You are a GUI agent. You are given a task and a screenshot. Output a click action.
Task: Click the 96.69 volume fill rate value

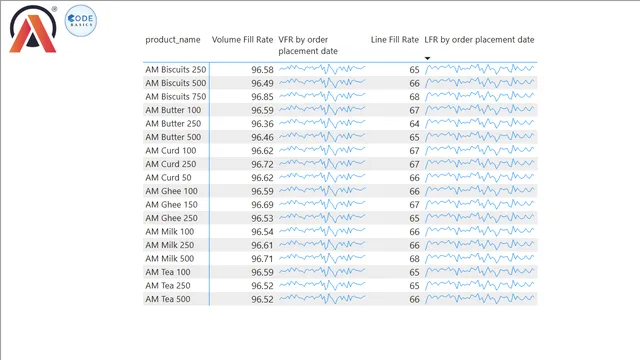pos(262,204)
